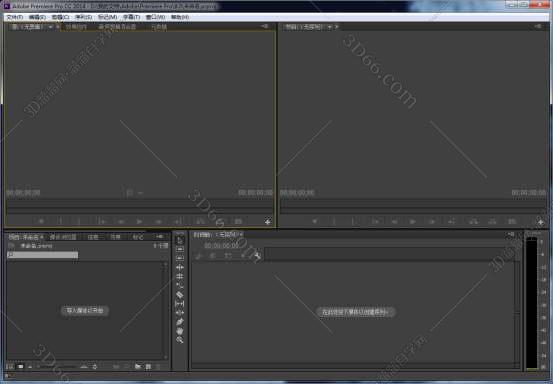Select the Zoom tool
553x384 pixels.
(180, 340)
